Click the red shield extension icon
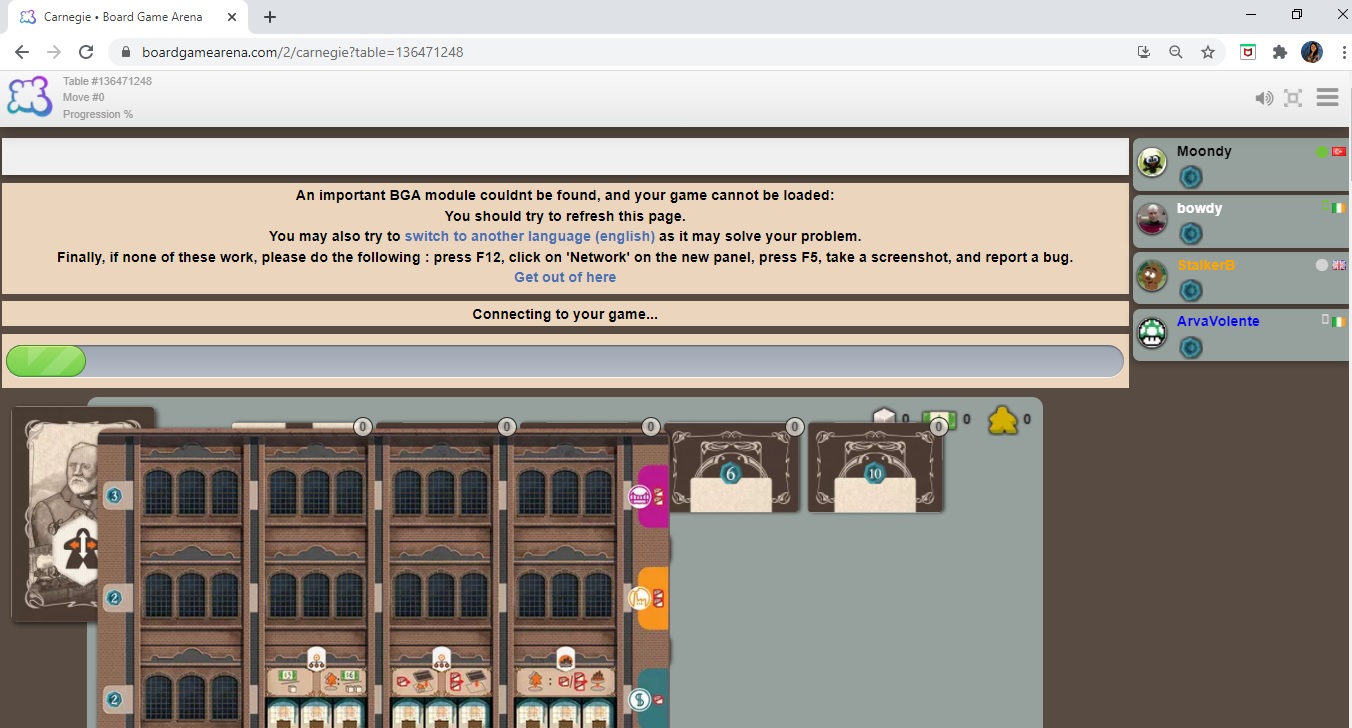Image resolution: width=1352 pixels, height=728 pixels. (1248, 52)
